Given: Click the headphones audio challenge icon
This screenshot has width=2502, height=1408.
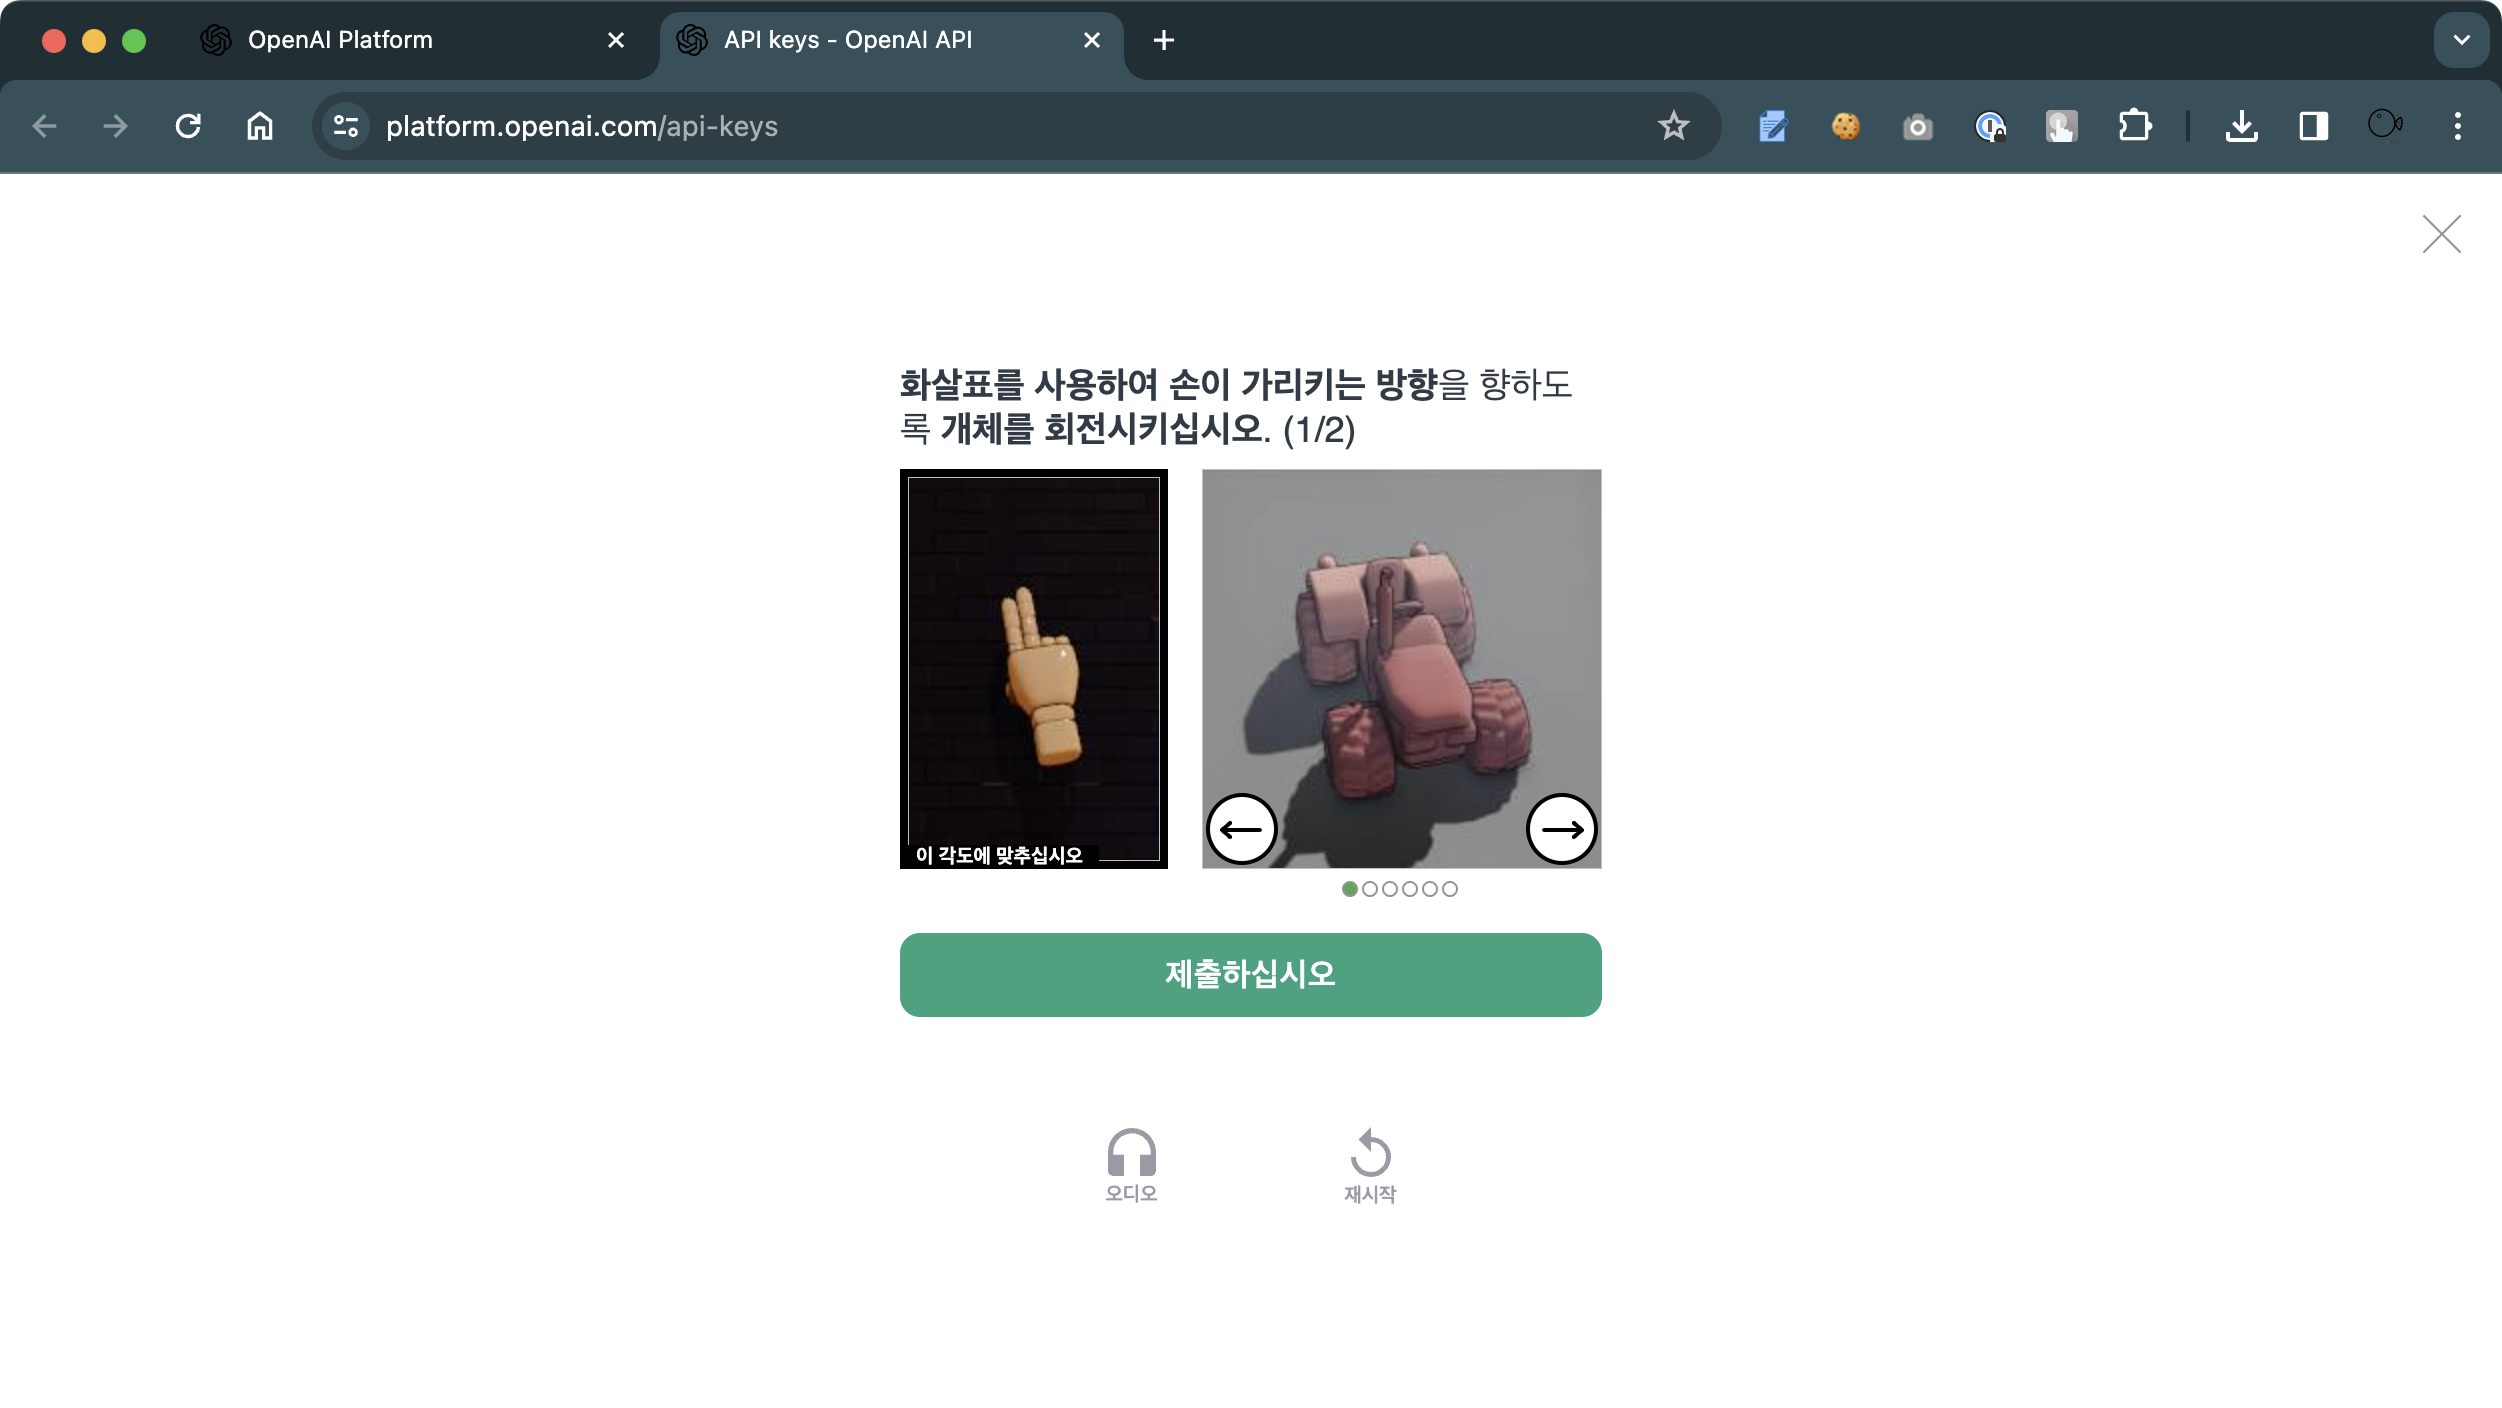Looking at the screenshot, I should pyautogui.click(x=1131, y=1155).
